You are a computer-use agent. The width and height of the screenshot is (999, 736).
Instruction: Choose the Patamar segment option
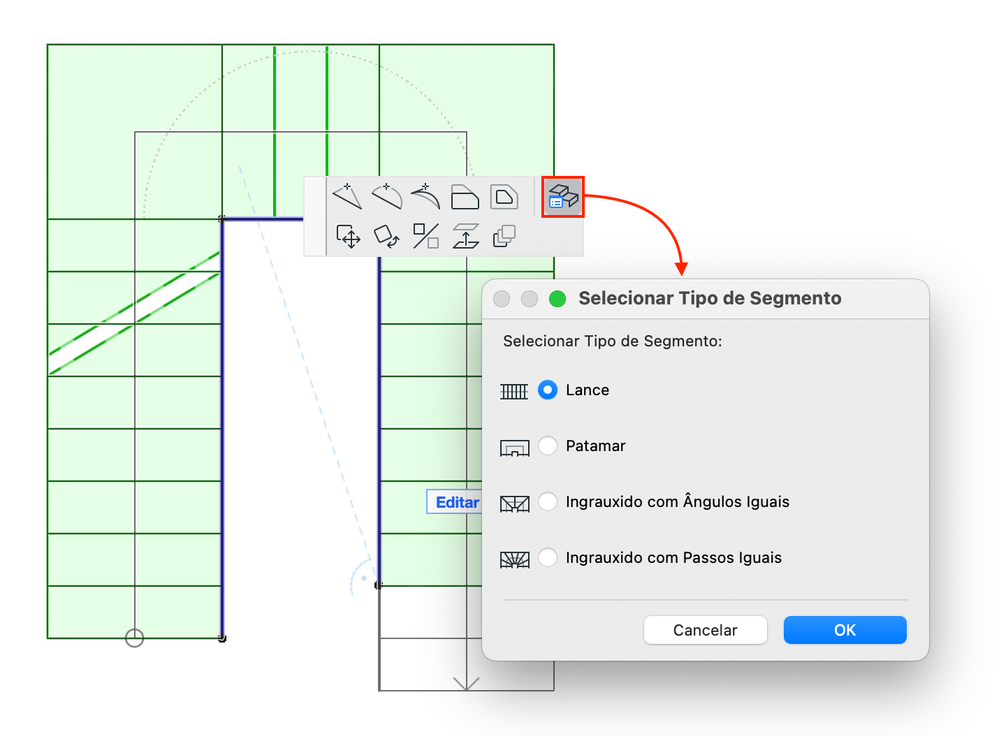(547, 445)
